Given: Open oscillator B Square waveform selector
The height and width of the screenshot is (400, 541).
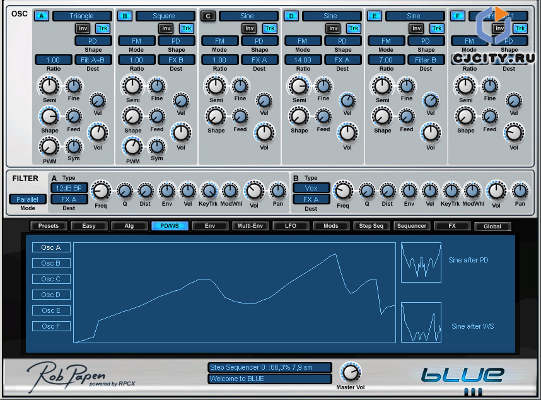Looking at the screenshot, I should click(165, 16).
